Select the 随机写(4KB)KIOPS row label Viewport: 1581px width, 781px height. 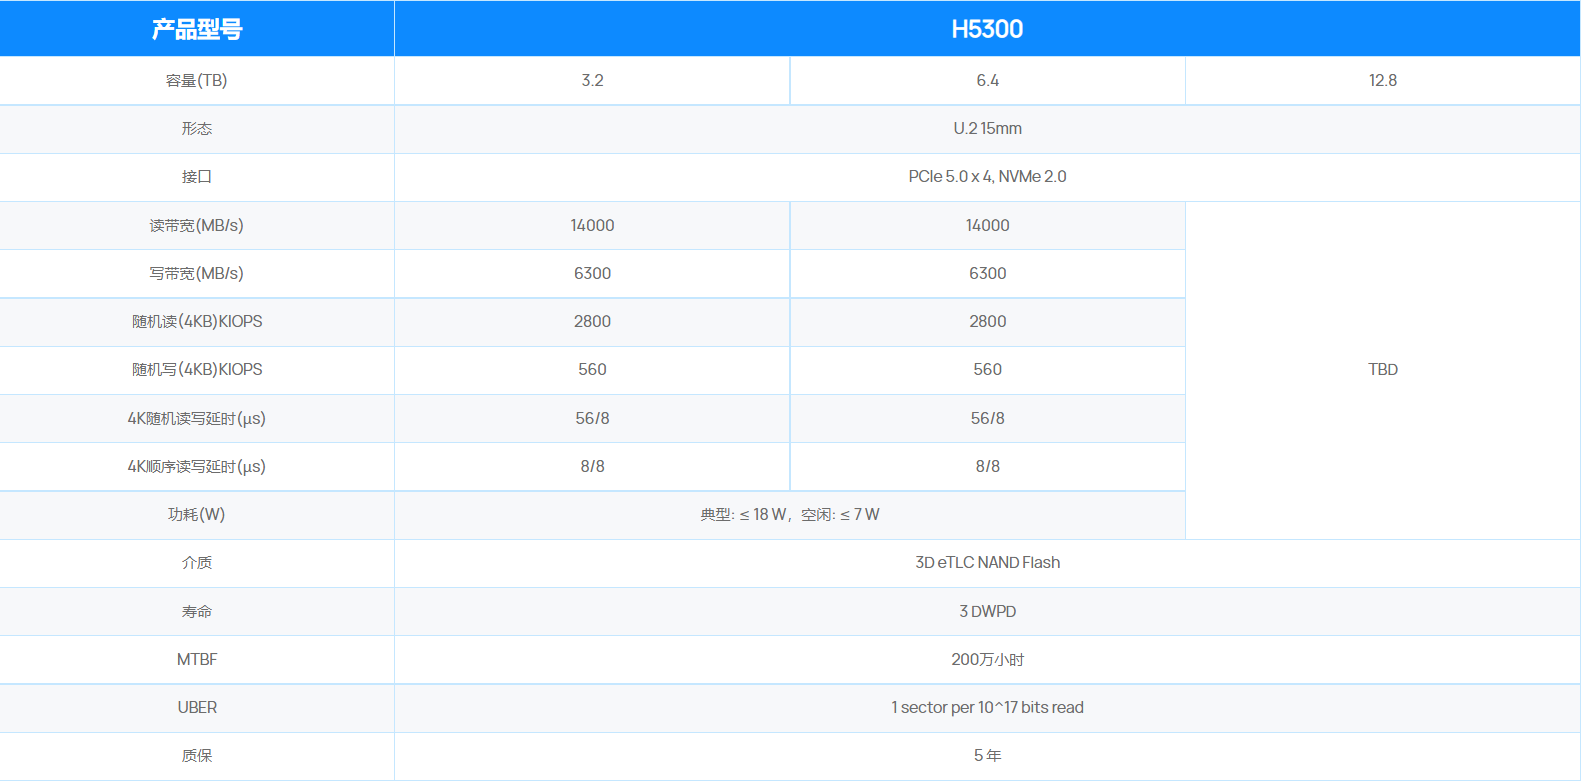(x=197, y=370)
